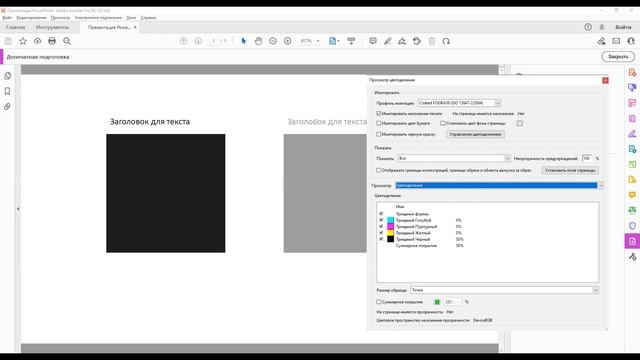Select the highlighter pen tool
This screenshot has width=640, height=360.
(387, 41)
